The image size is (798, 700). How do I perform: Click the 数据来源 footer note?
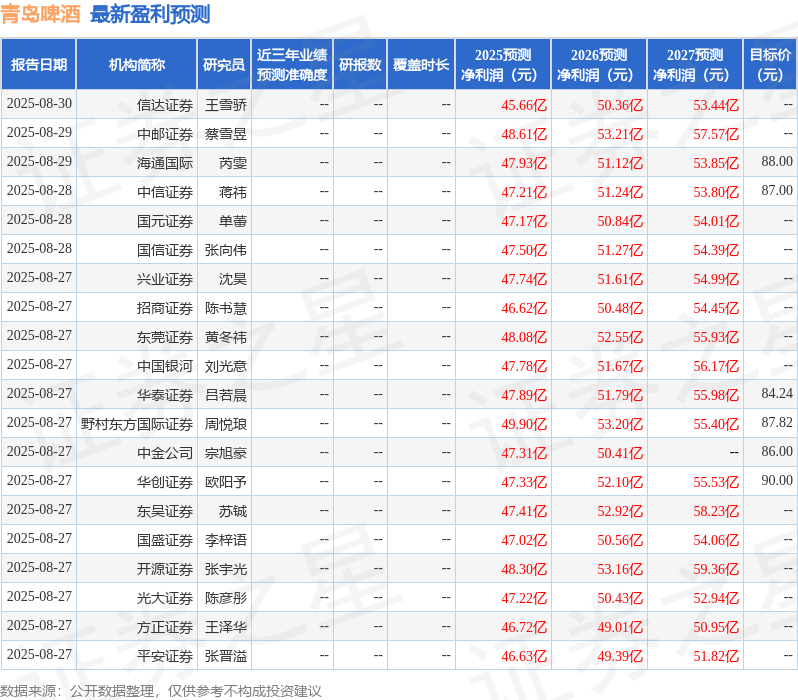pos(161,691)
